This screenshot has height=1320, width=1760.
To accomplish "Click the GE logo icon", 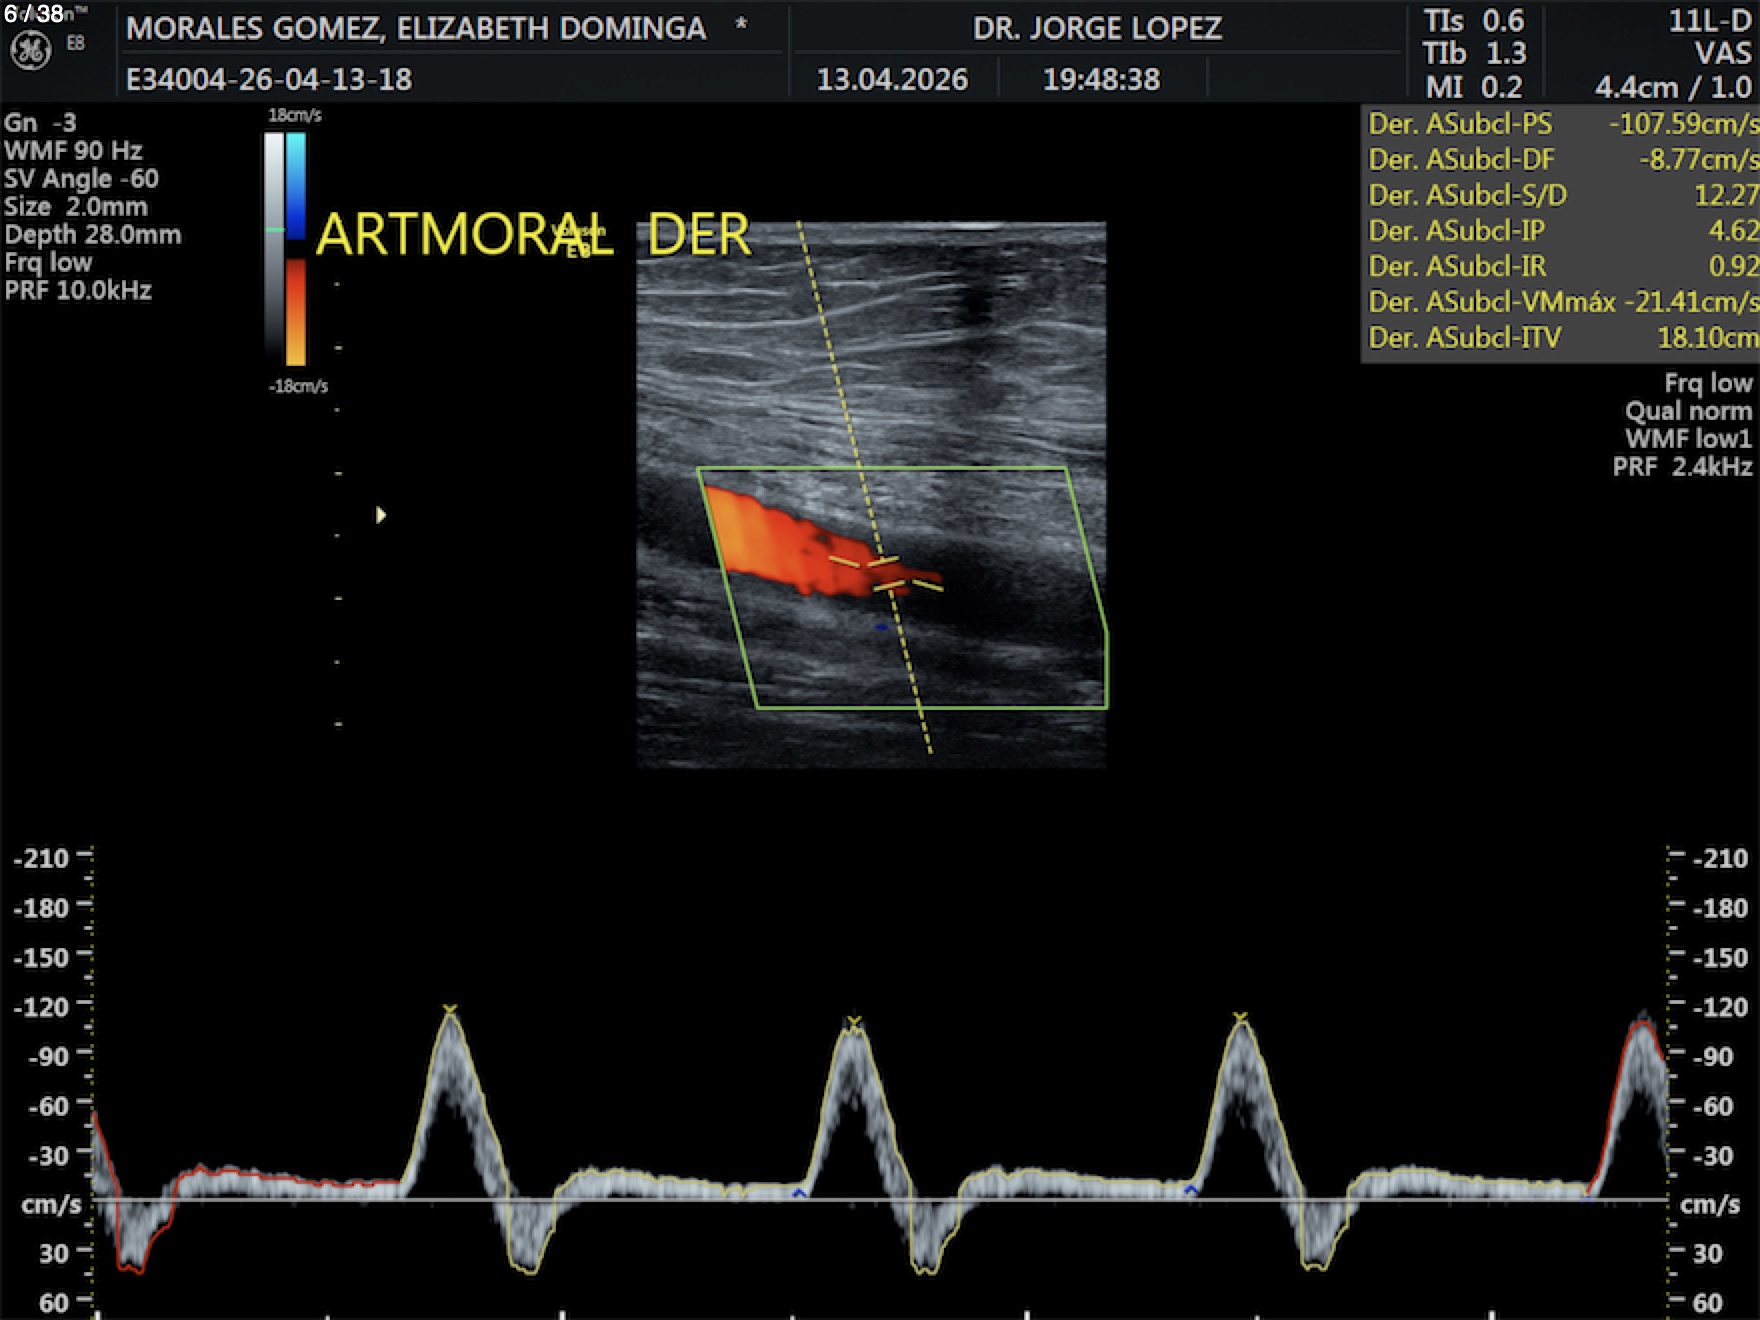I will (30, 50).
